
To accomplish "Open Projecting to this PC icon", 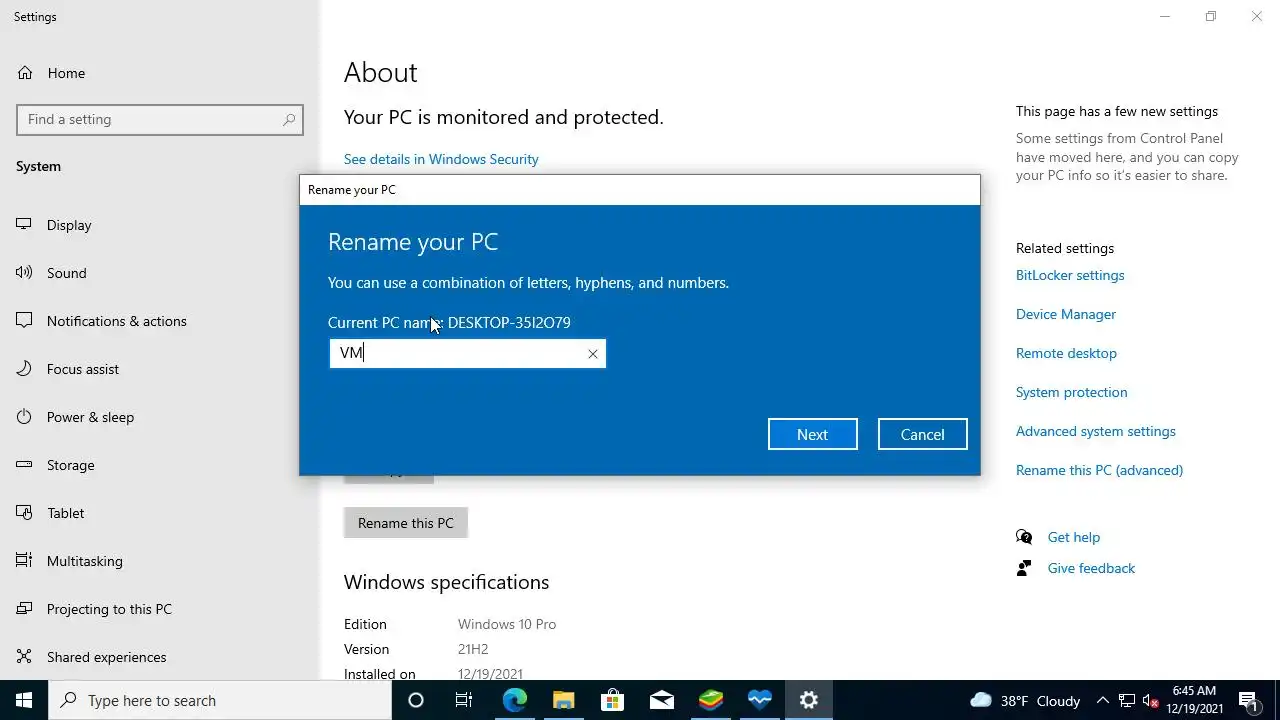I will 24,609.
